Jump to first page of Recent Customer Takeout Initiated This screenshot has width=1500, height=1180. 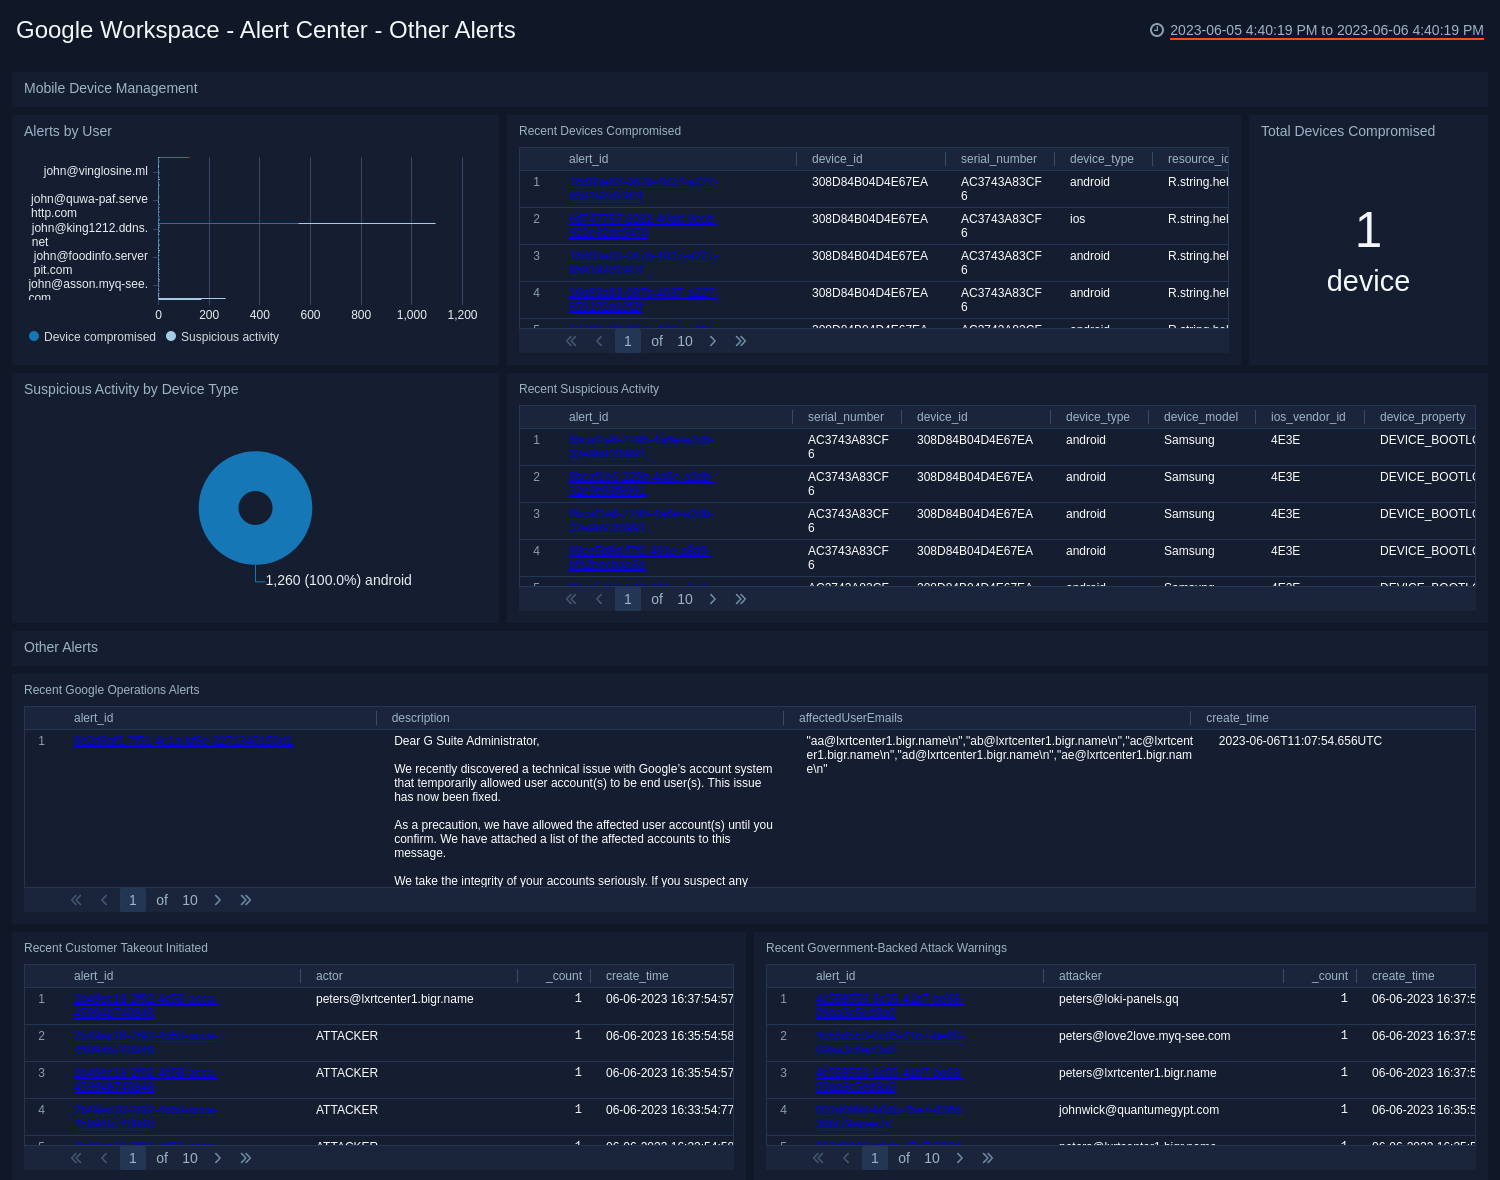pyautogui.click(x=75, y=1157)
